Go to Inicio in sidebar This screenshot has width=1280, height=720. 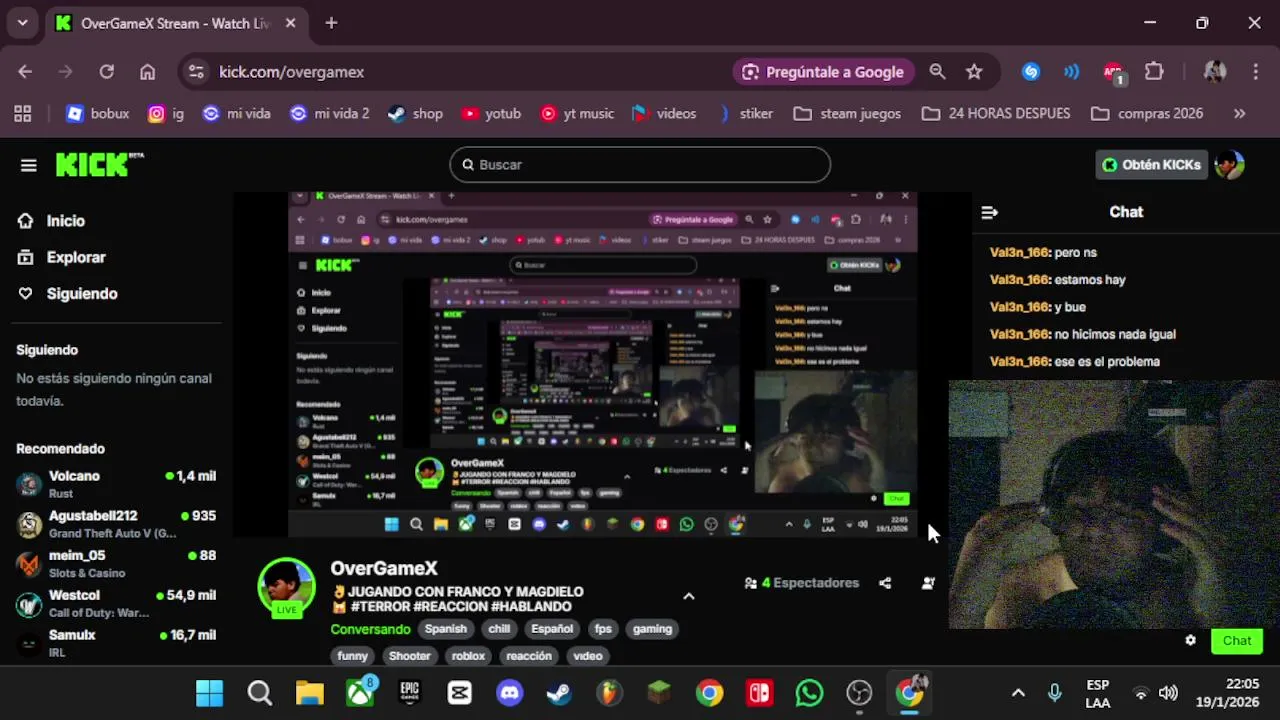(x=51, y=221)
